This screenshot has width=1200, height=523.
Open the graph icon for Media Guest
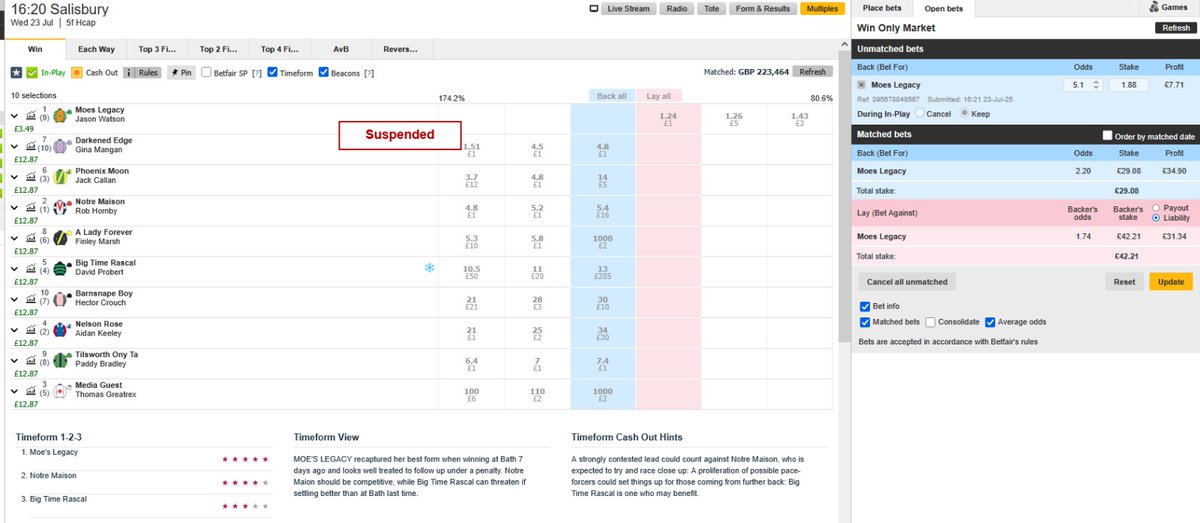pos(31,391)
